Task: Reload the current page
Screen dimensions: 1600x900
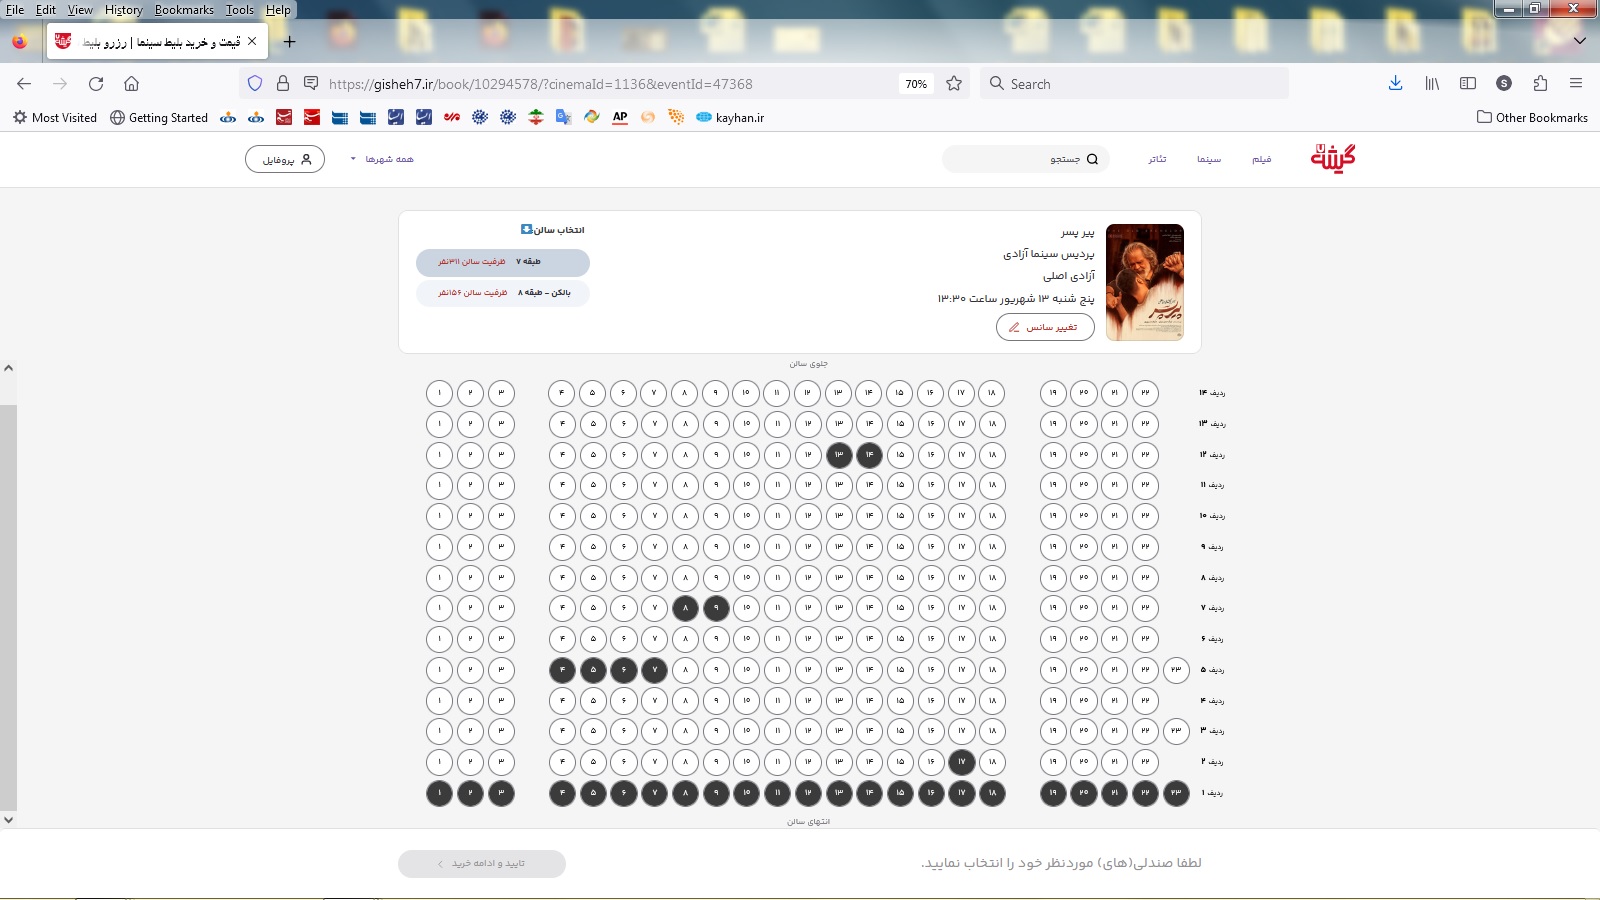Action: point(96,84)
